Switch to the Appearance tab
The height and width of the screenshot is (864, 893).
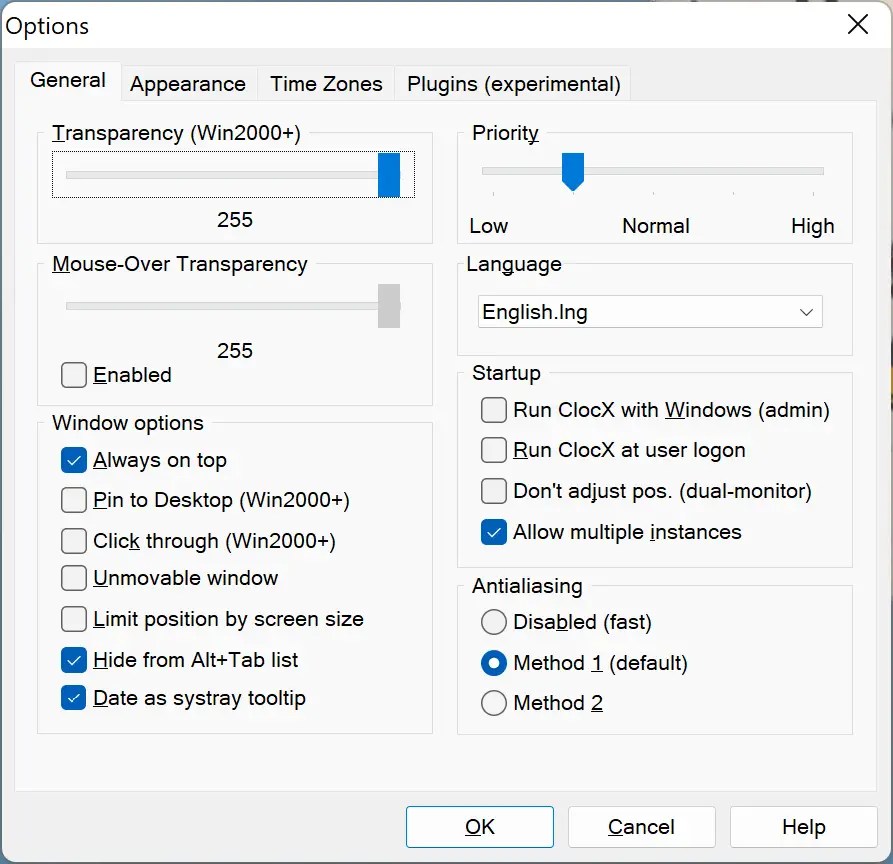coord(188,83)
